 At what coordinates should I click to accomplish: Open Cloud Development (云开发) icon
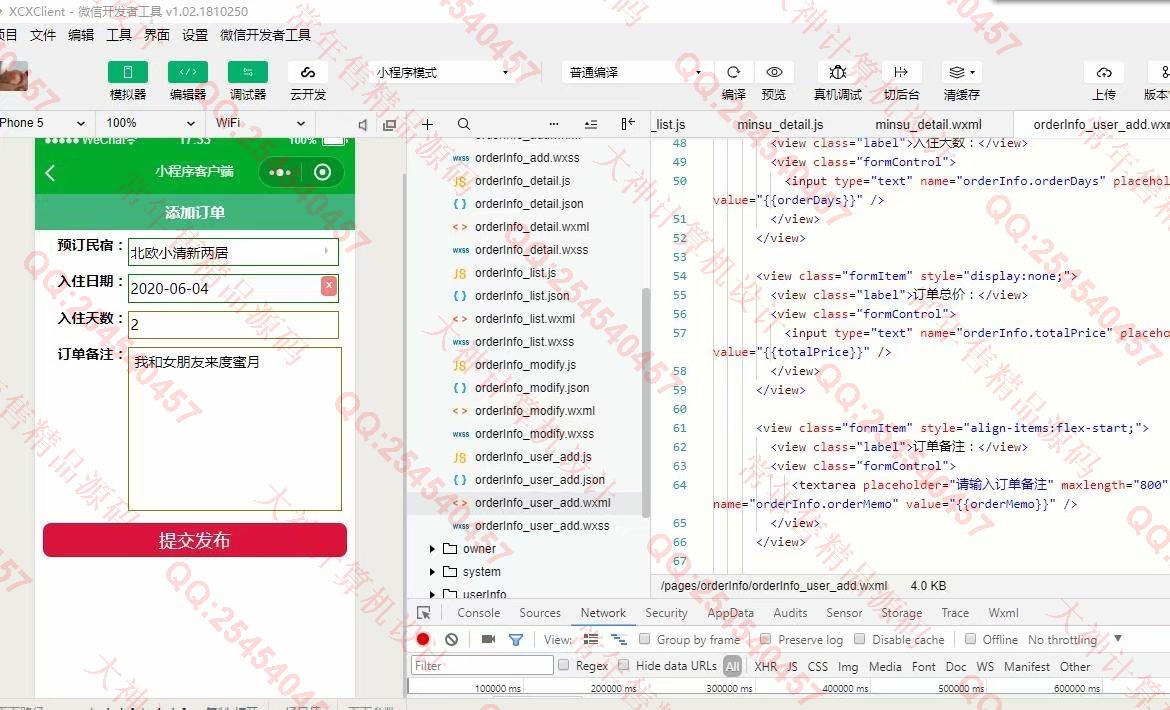click(x=308, y=72)
